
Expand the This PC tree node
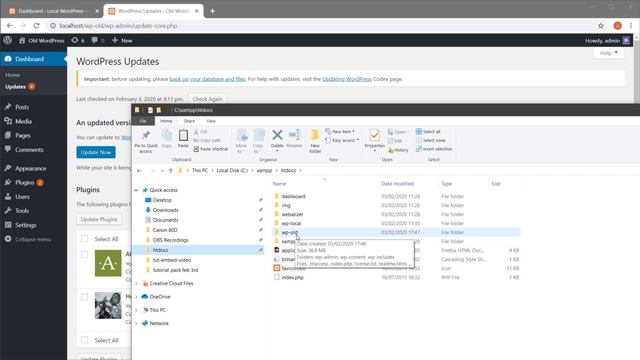pos(136,310)
